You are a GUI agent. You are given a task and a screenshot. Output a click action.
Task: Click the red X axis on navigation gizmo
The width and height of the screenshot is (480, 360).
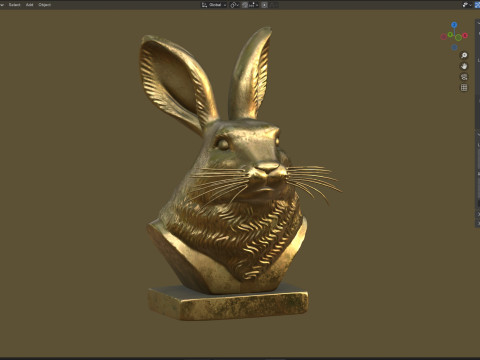pyautogui.click(x=465, y=35)
